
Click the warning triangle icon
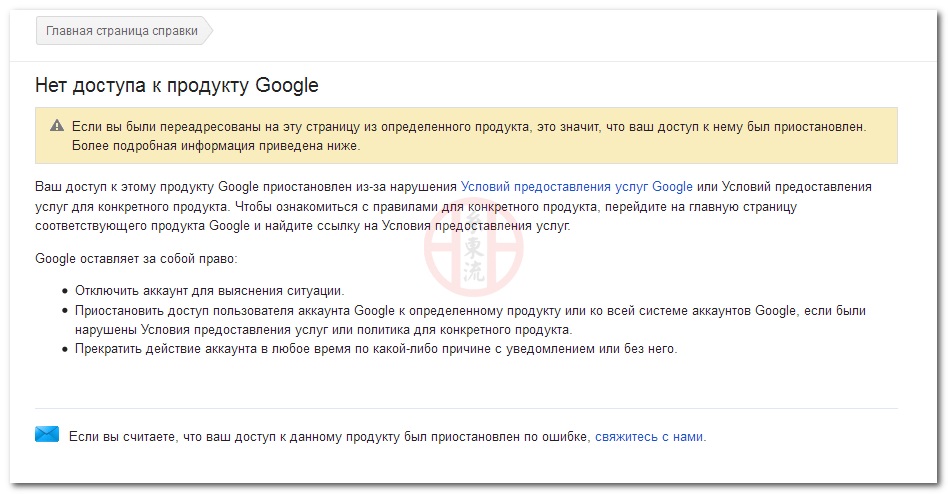click(x=57, y=126)
